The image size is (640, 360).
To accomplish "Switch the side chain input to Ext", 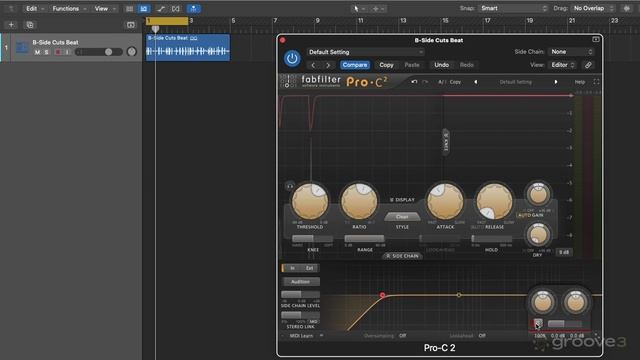I will tap(309, 268).
